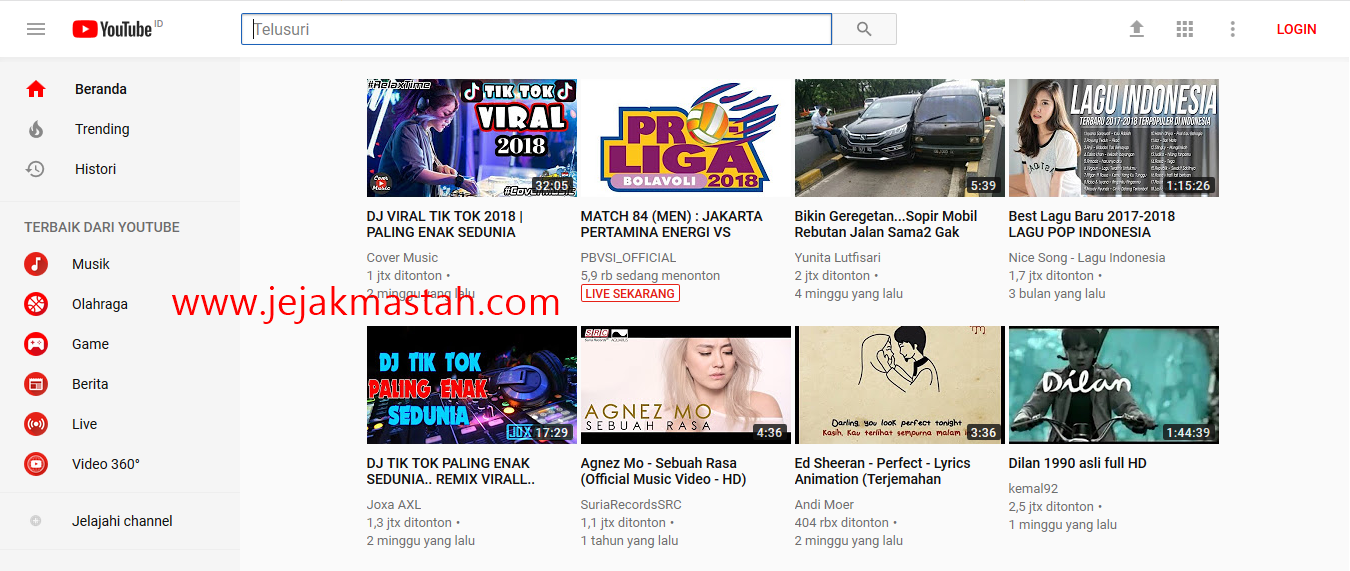
Task: Open the Ed Sheeran Perfect lyrics thumbnail
Action: coord(900,385)
